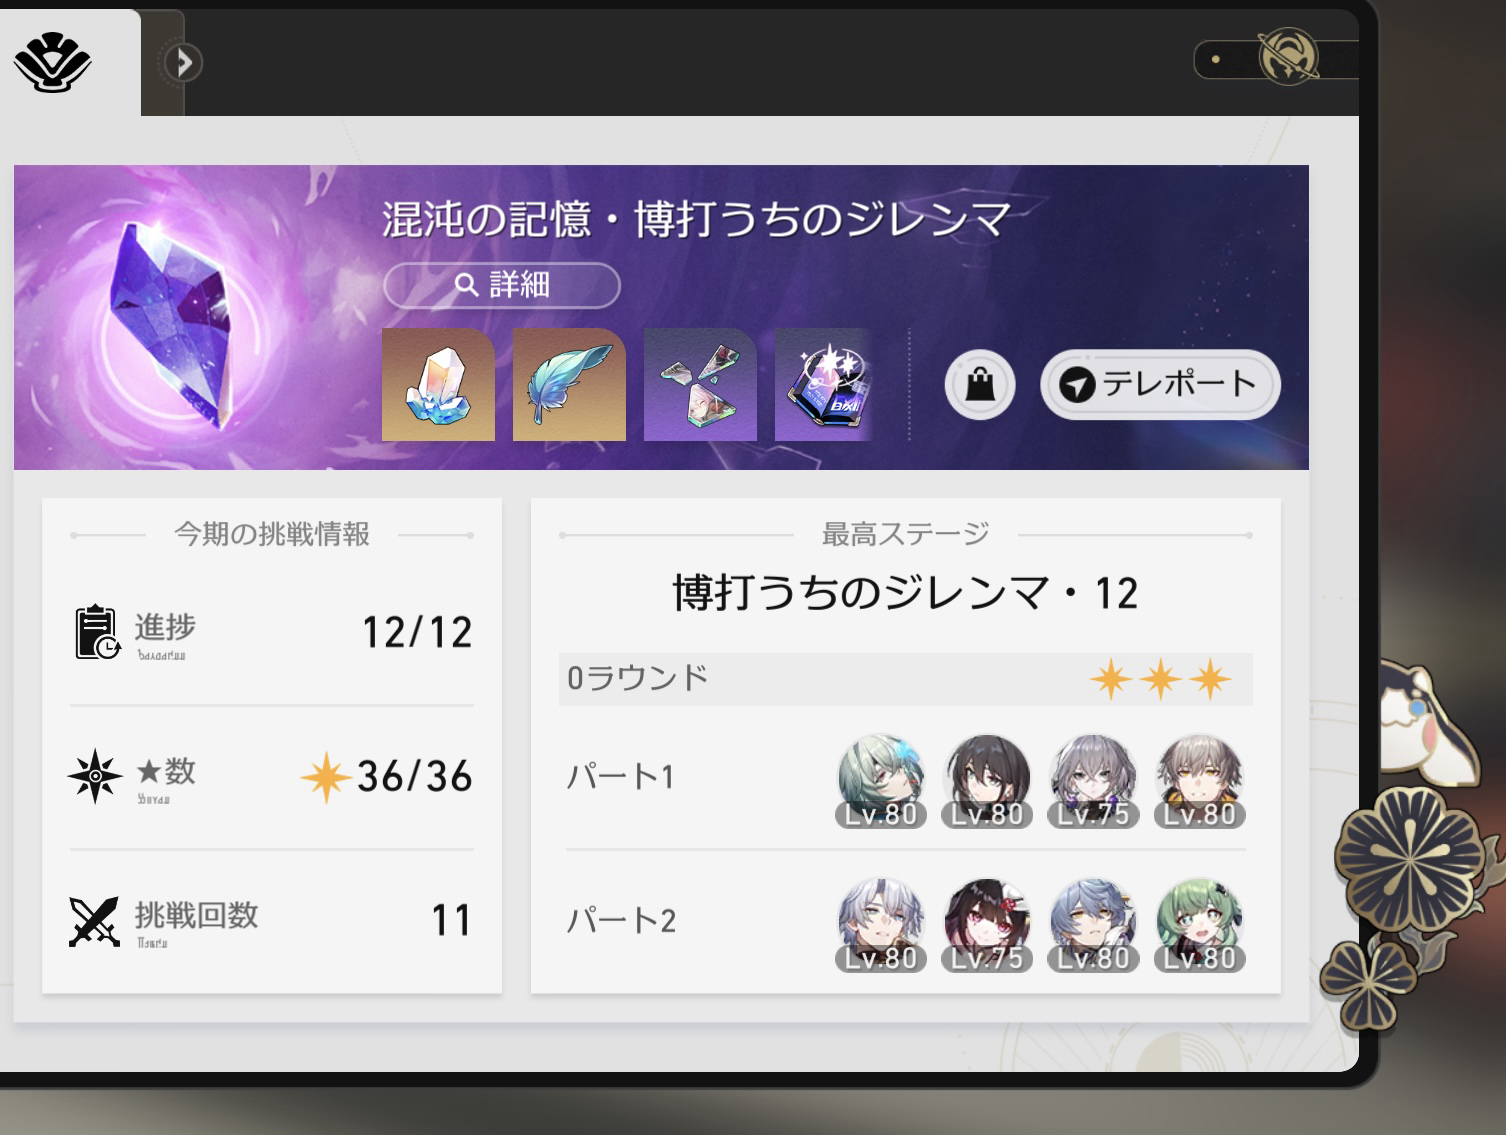The height and width of the screenshot is (1135, 1506).
Task: Open the planet emblem icon
Action: tap(1288, 57)
